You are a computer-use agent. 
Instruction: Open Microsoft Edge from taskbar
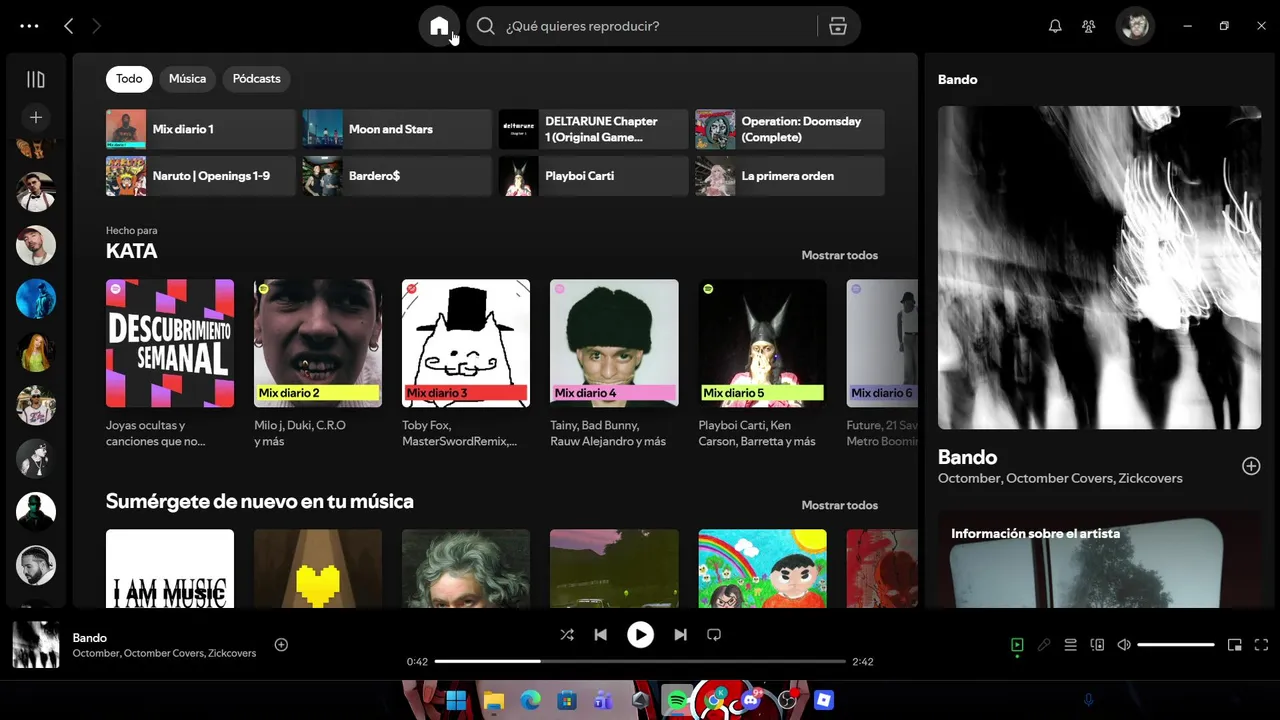[x=530, y=700]
